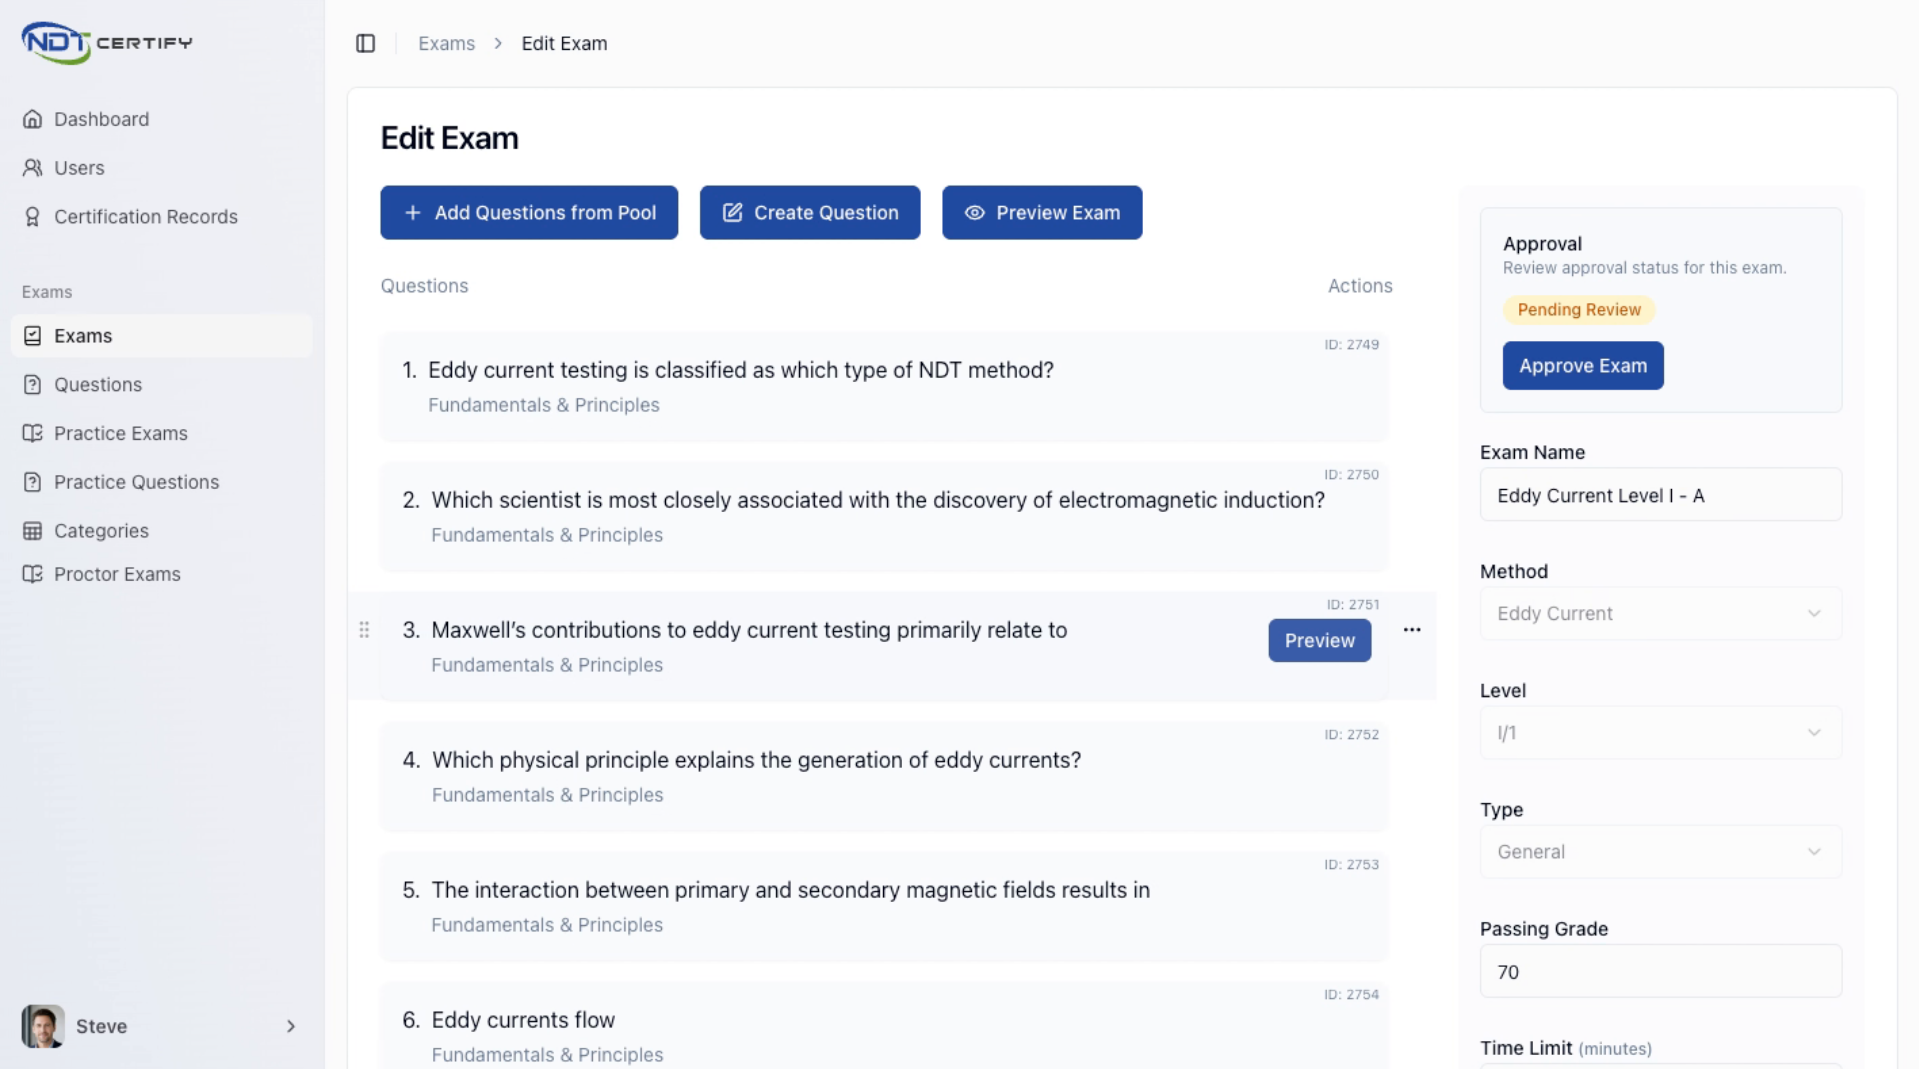1919x1069 pixels.
Task: Select question 4 about physical principle
Action: 884,777
